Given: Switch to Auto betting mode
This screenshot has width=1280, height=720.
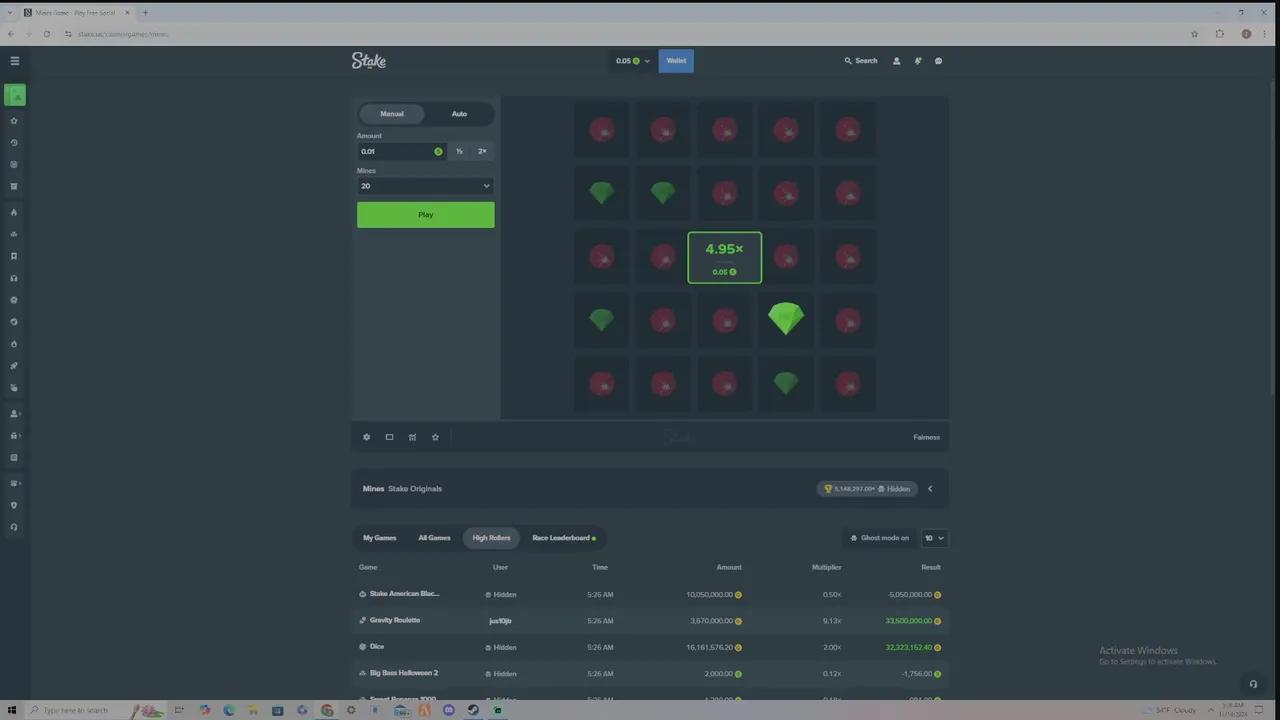Looking at the screenshot, I should coord(459,114).
